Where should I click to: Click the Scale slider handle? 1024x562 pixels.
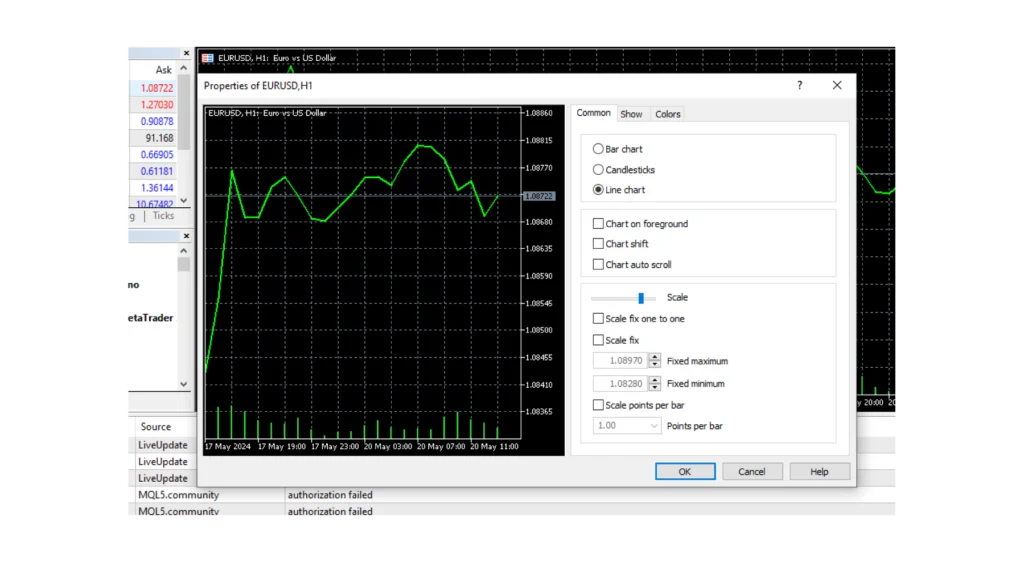[641, 298]
